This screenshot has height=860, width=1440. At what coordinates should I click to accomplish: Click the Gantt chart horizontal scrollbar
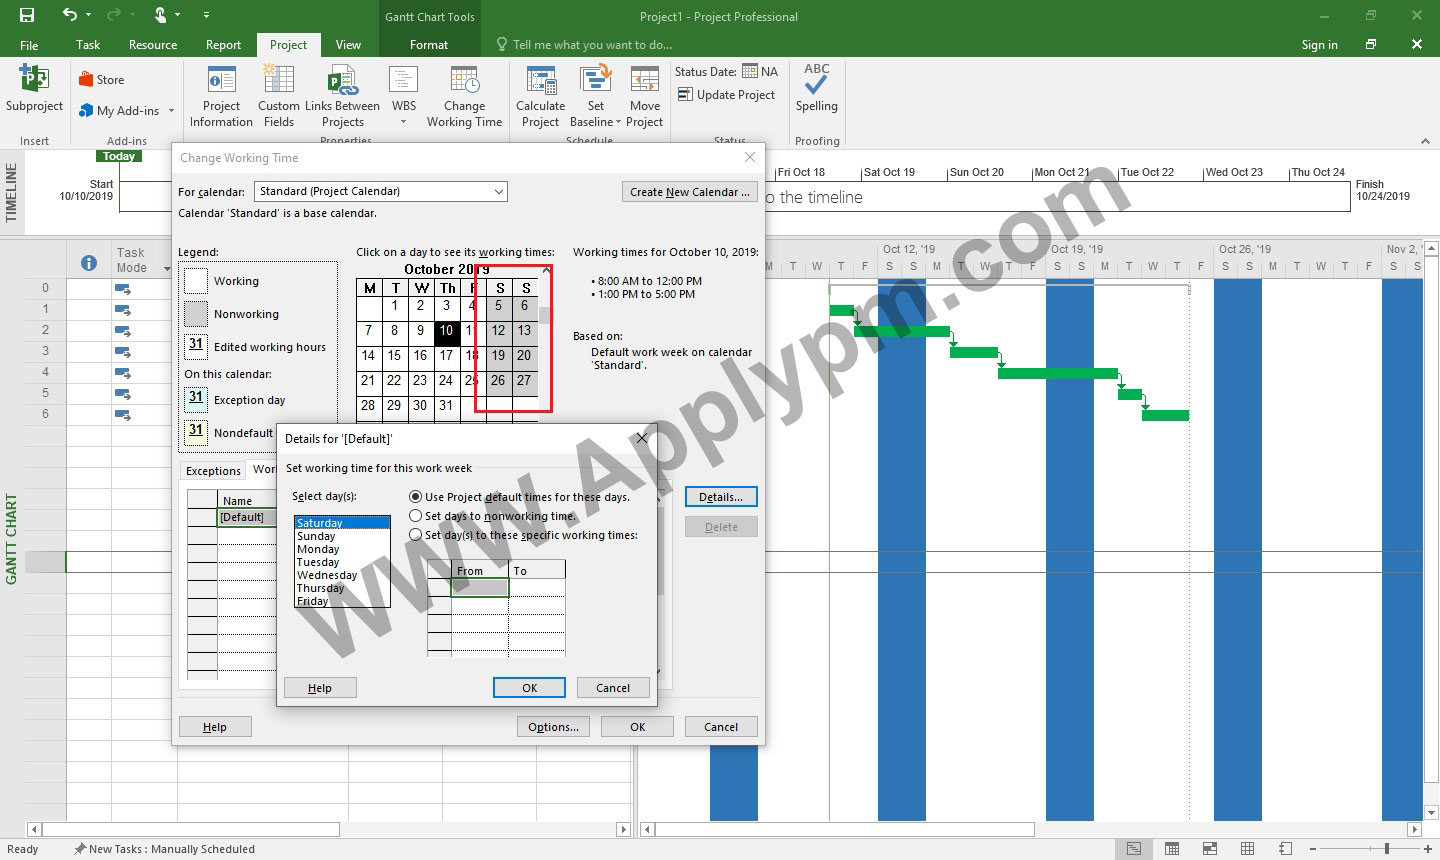[845, 829]
